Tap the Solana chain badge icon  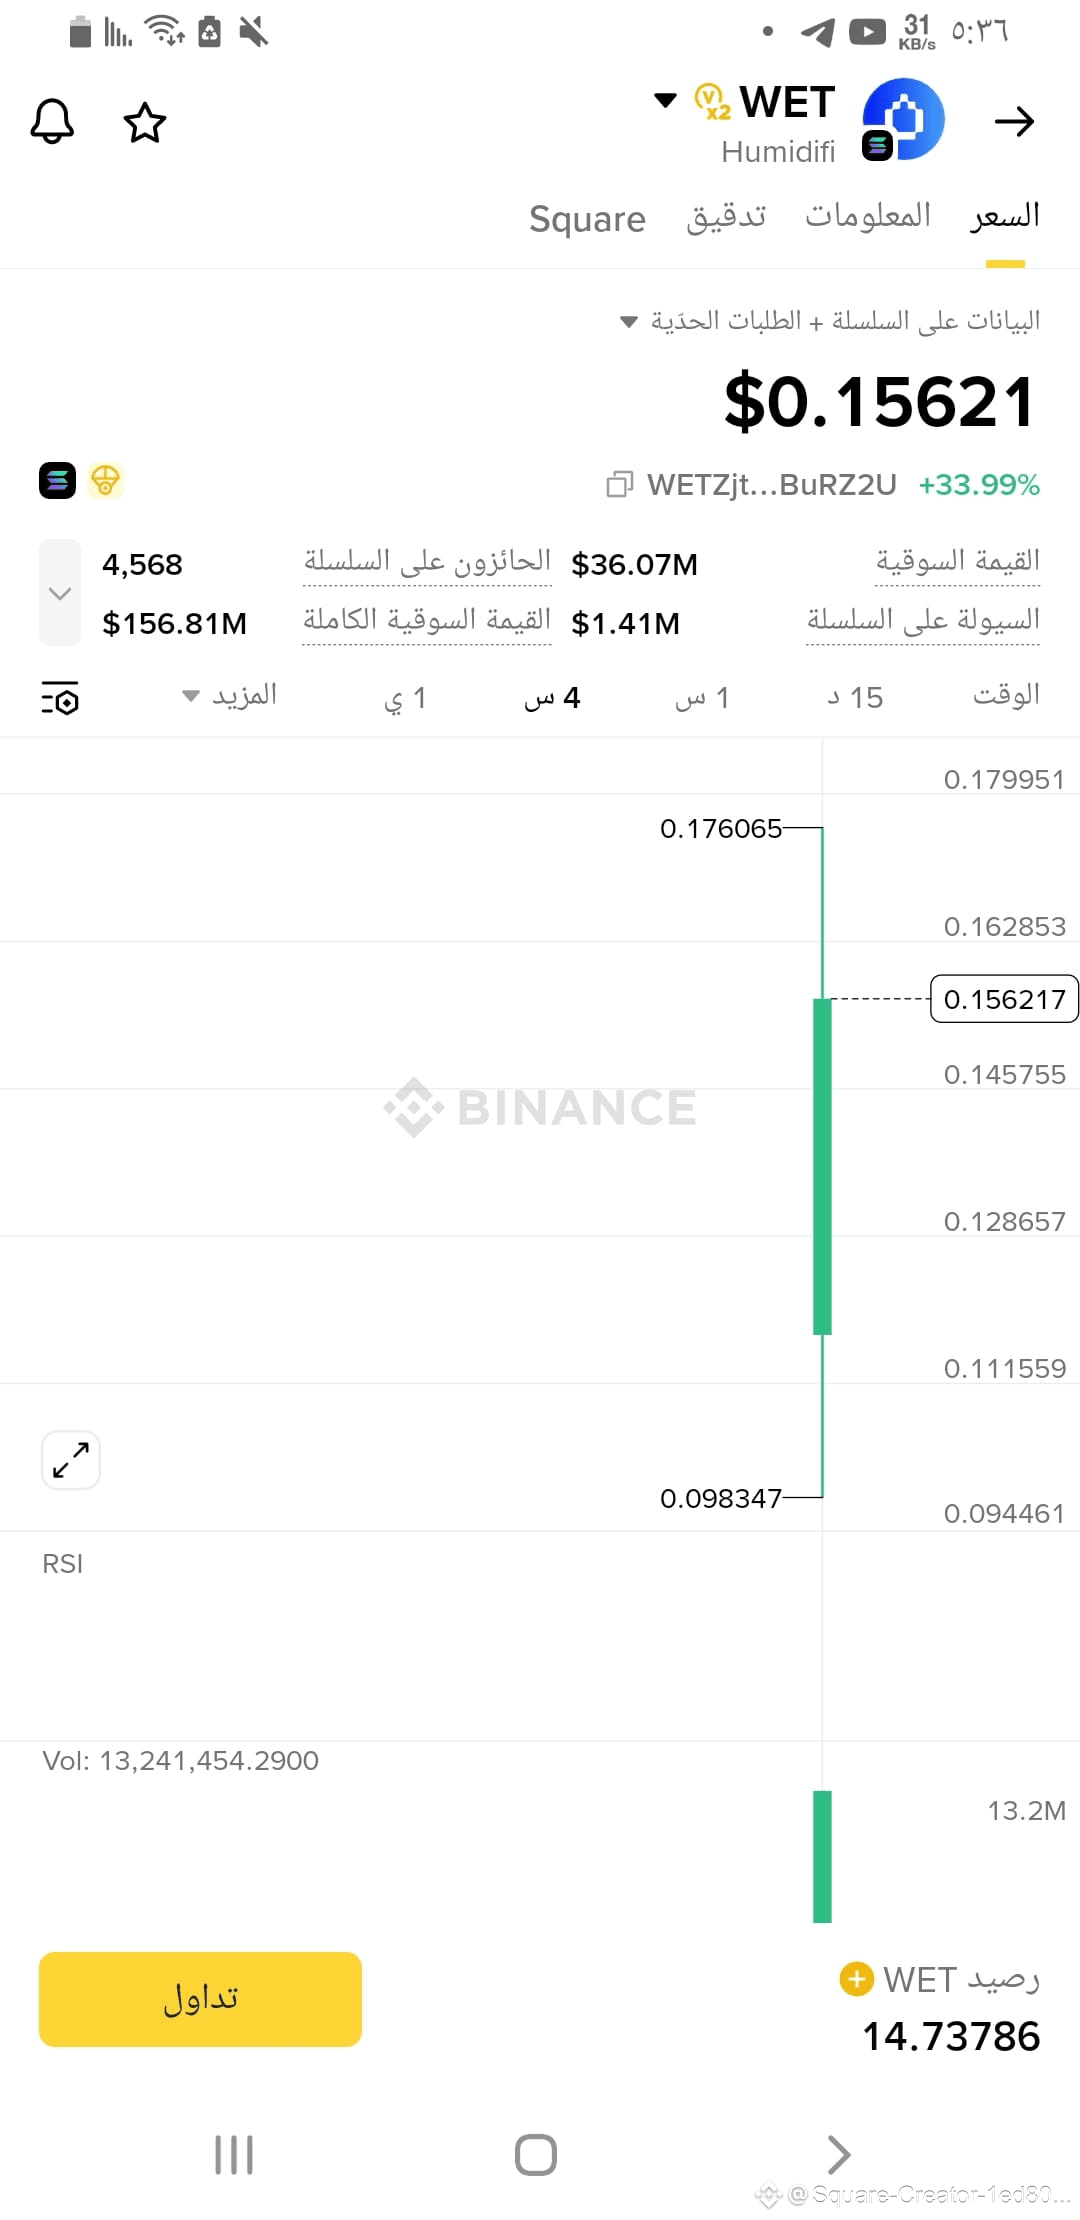(57, 481)
